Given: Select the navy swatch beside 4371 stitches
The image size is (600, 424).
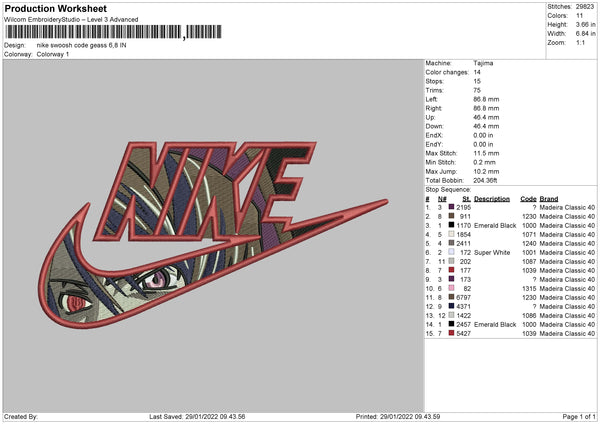Looking at the screenshot, I should (x=452, y=306).
